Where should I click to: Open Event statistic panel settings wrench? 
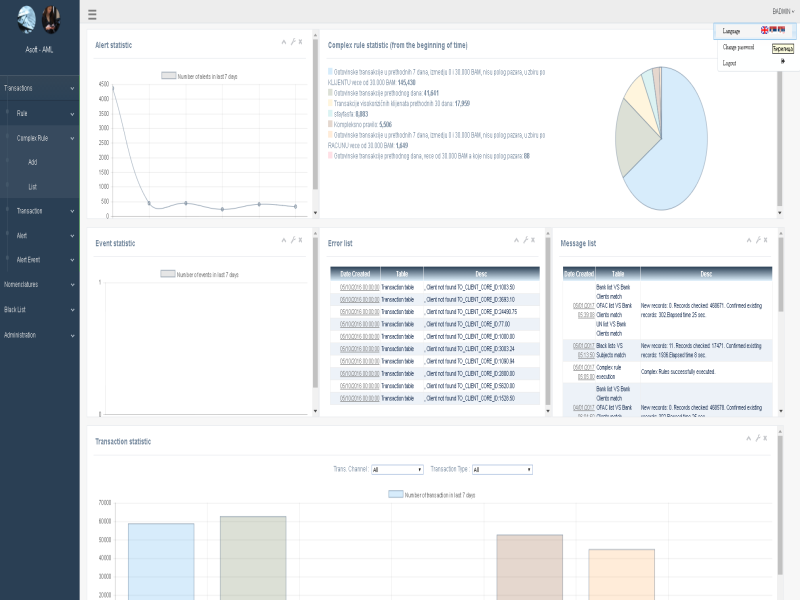tap(293, 240)
